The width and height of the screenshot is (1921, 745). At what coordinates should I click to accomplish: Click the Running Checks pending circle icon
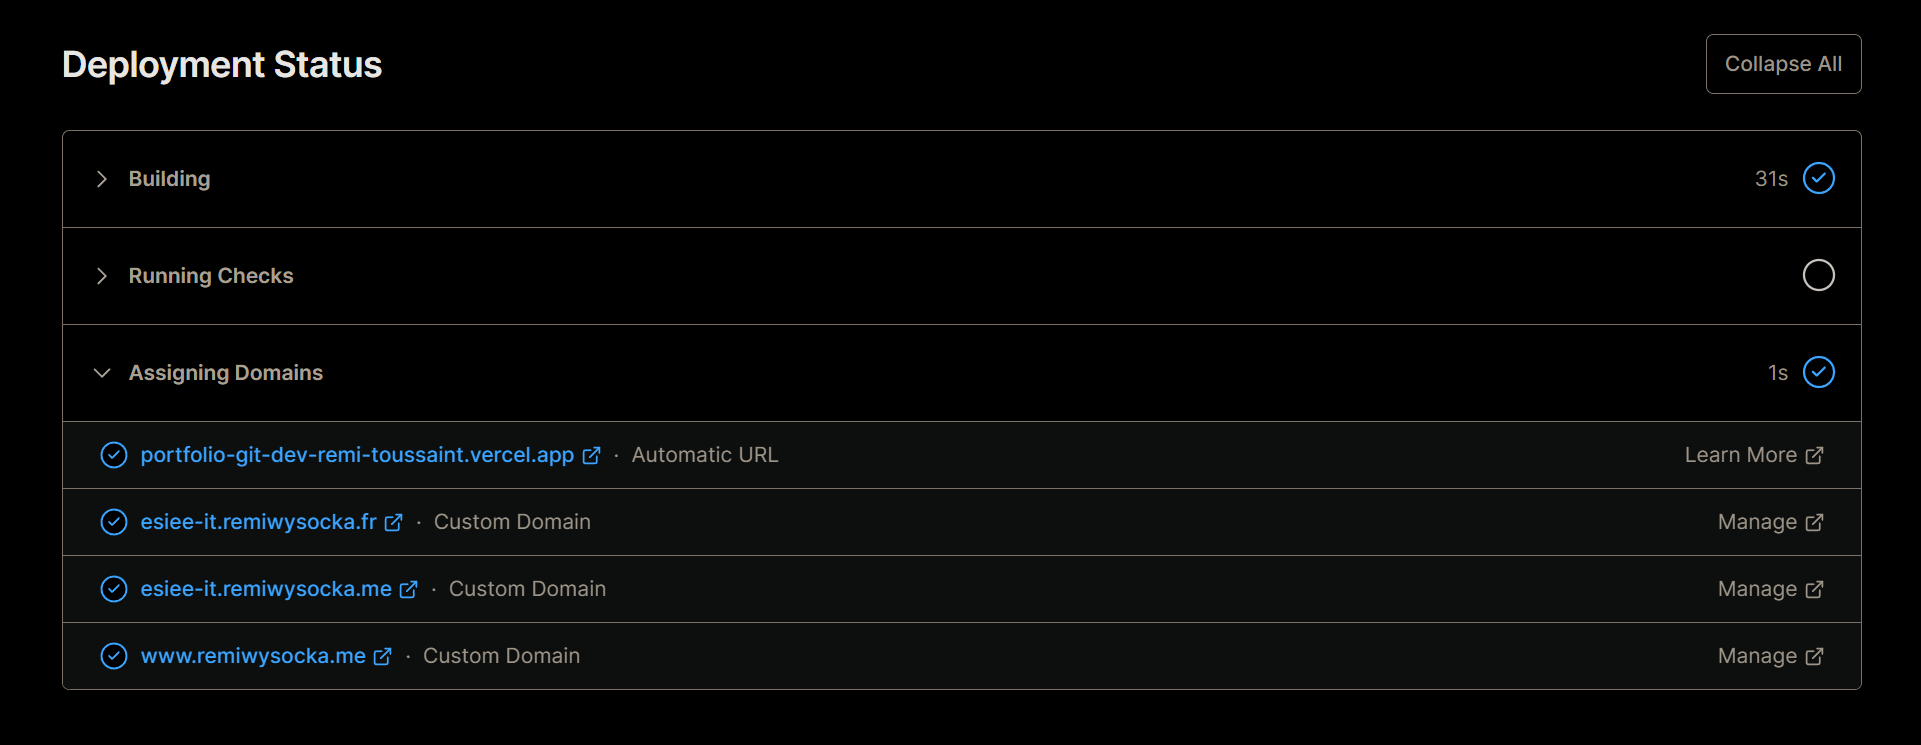coord(1818,275)
